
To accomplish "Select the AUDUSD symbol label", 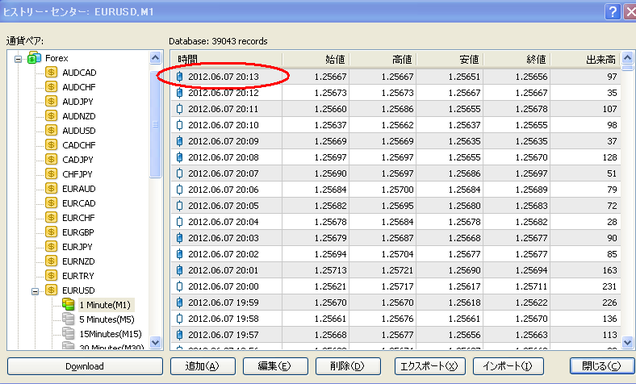I will click(x=79, y=131).
